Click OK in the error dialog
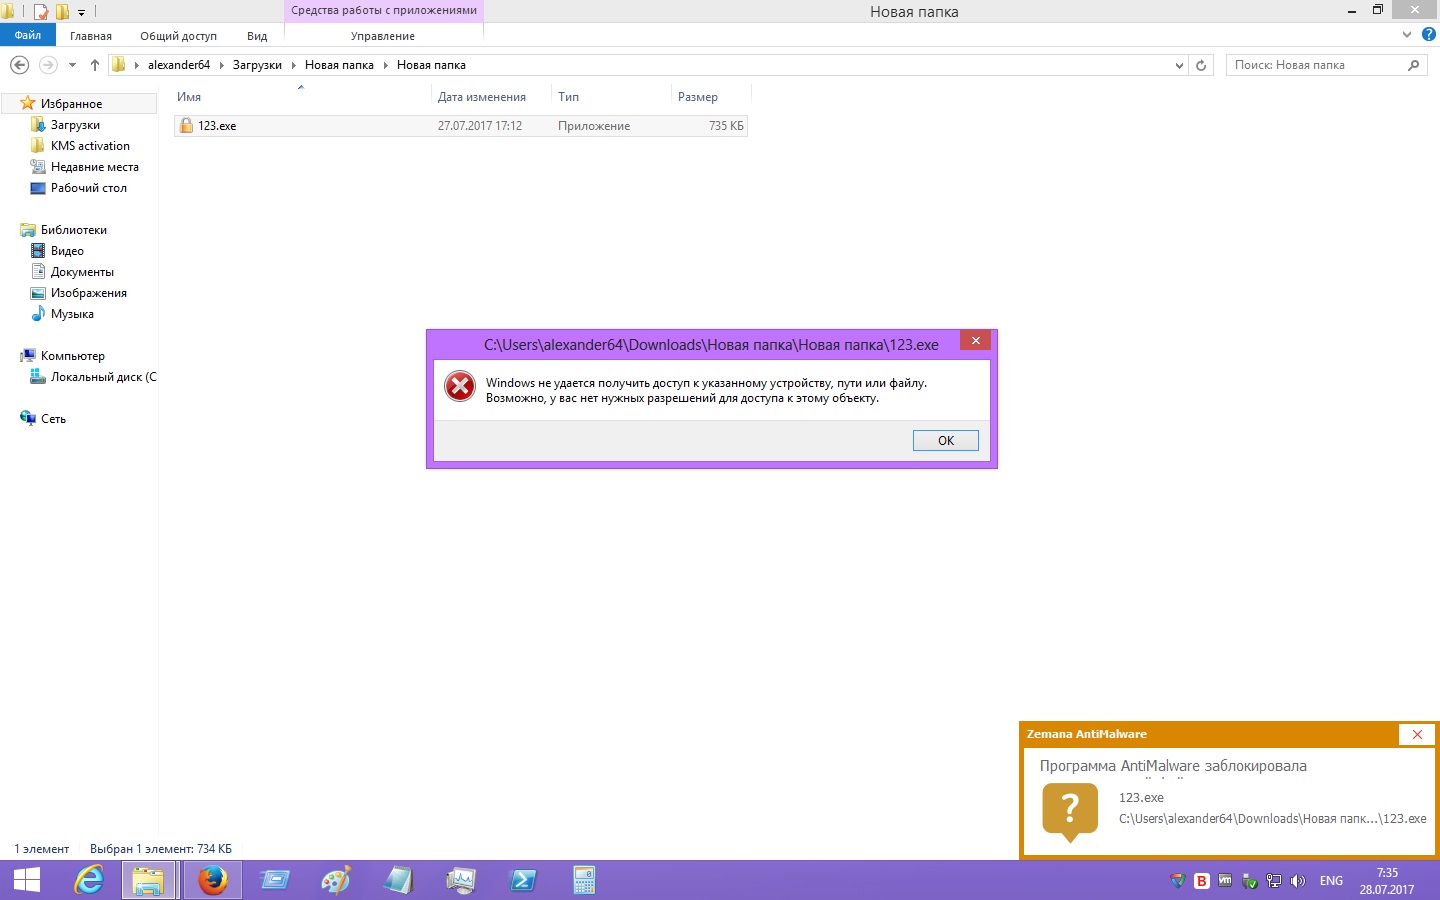Viewport: 1440px width, 900px height. (946, 441)
